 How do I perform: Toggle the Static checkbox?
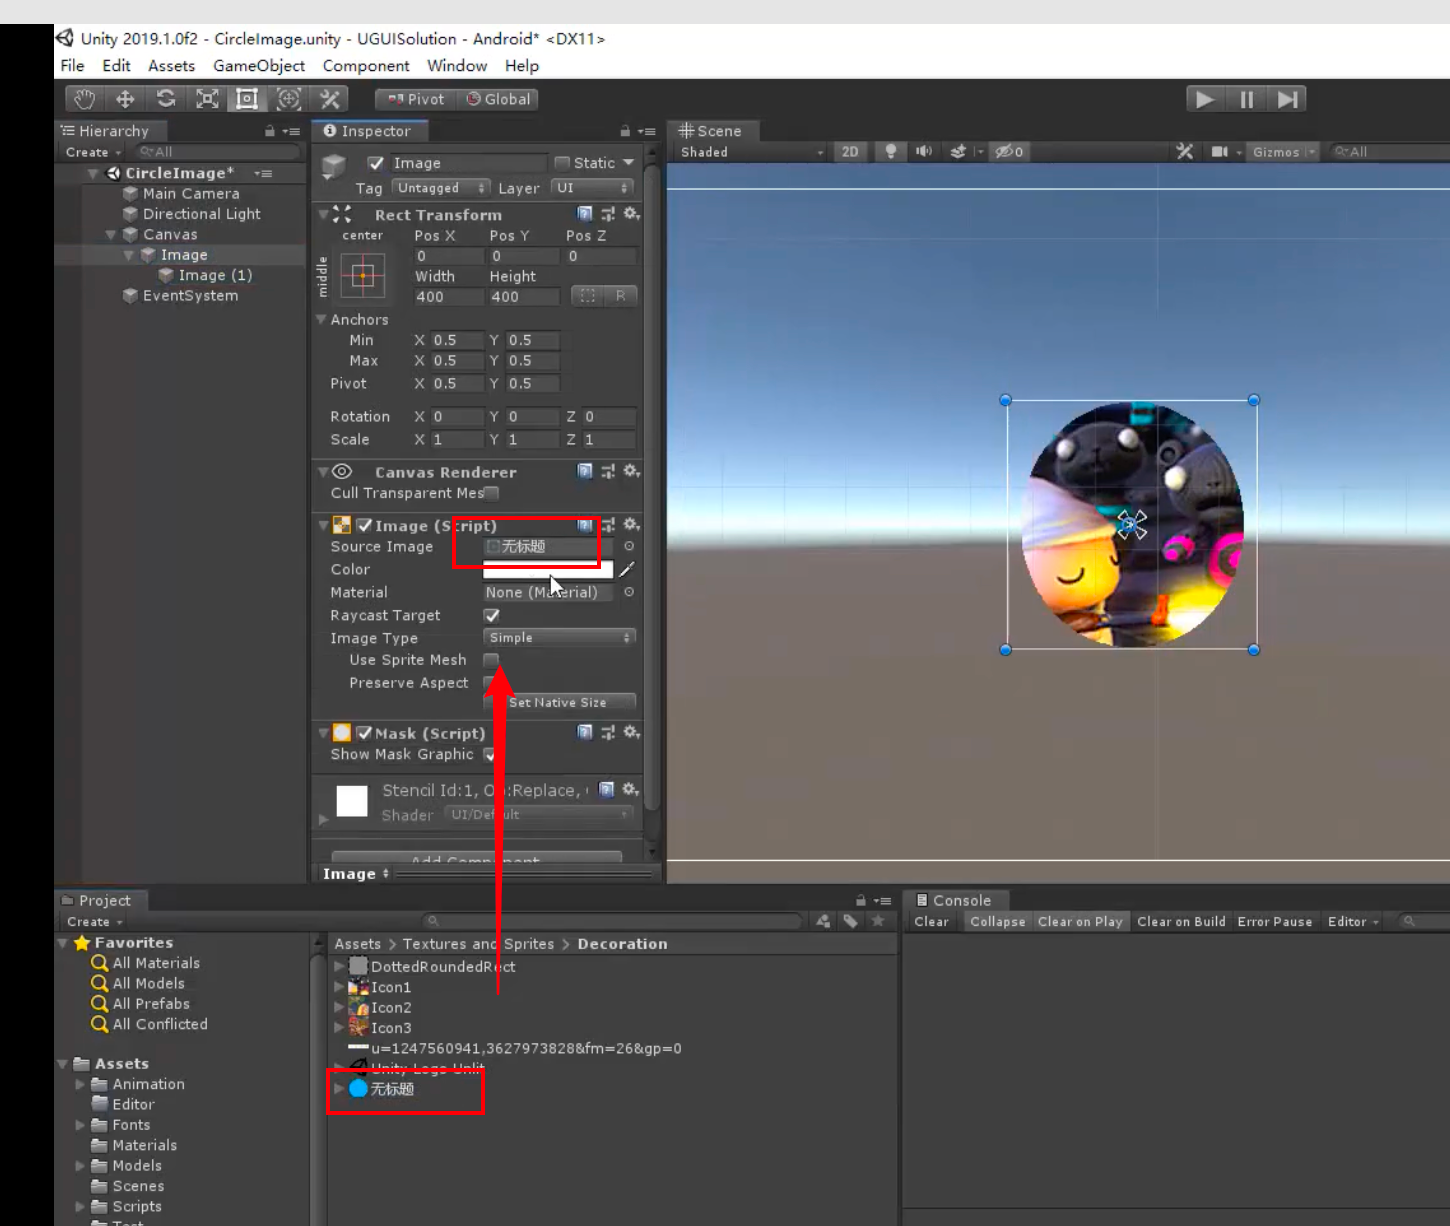click(x=562, y=163)
